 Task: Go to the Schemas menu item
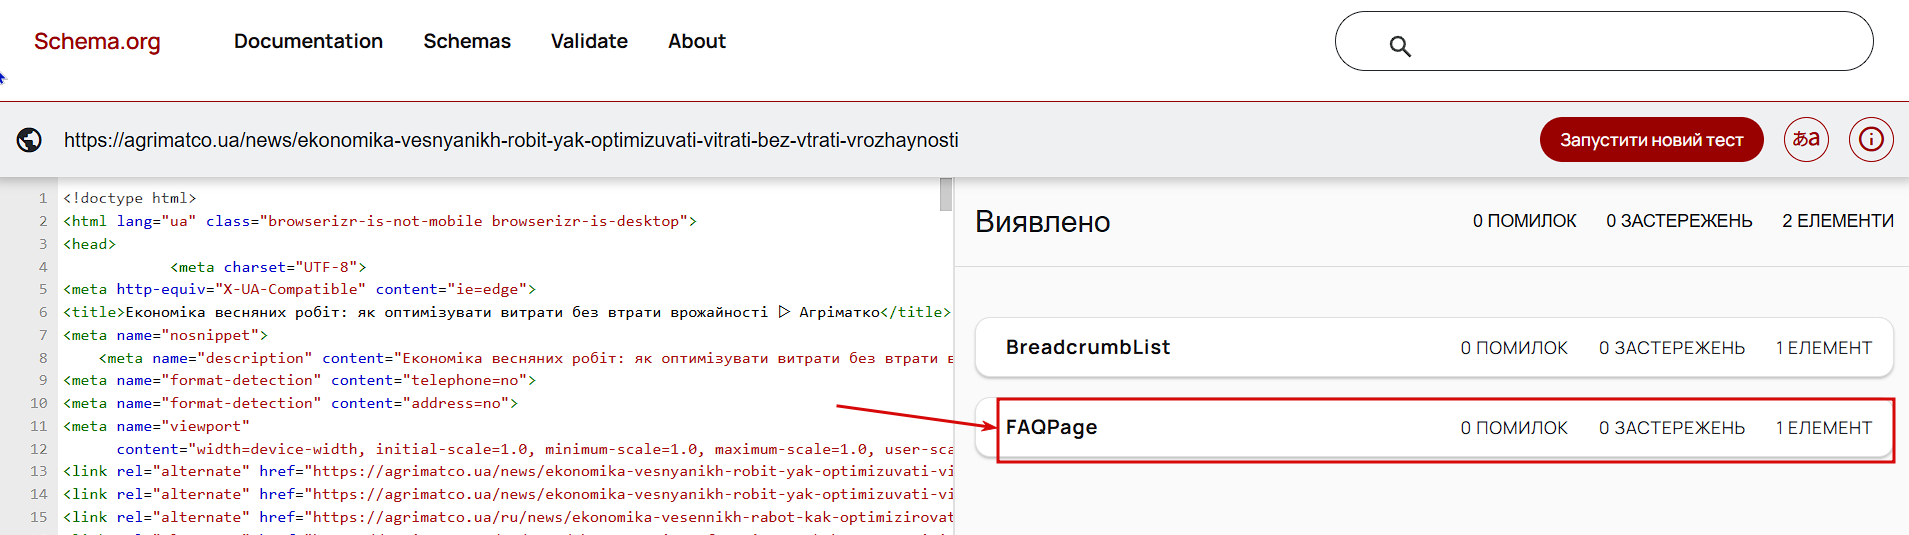point(467,41)
